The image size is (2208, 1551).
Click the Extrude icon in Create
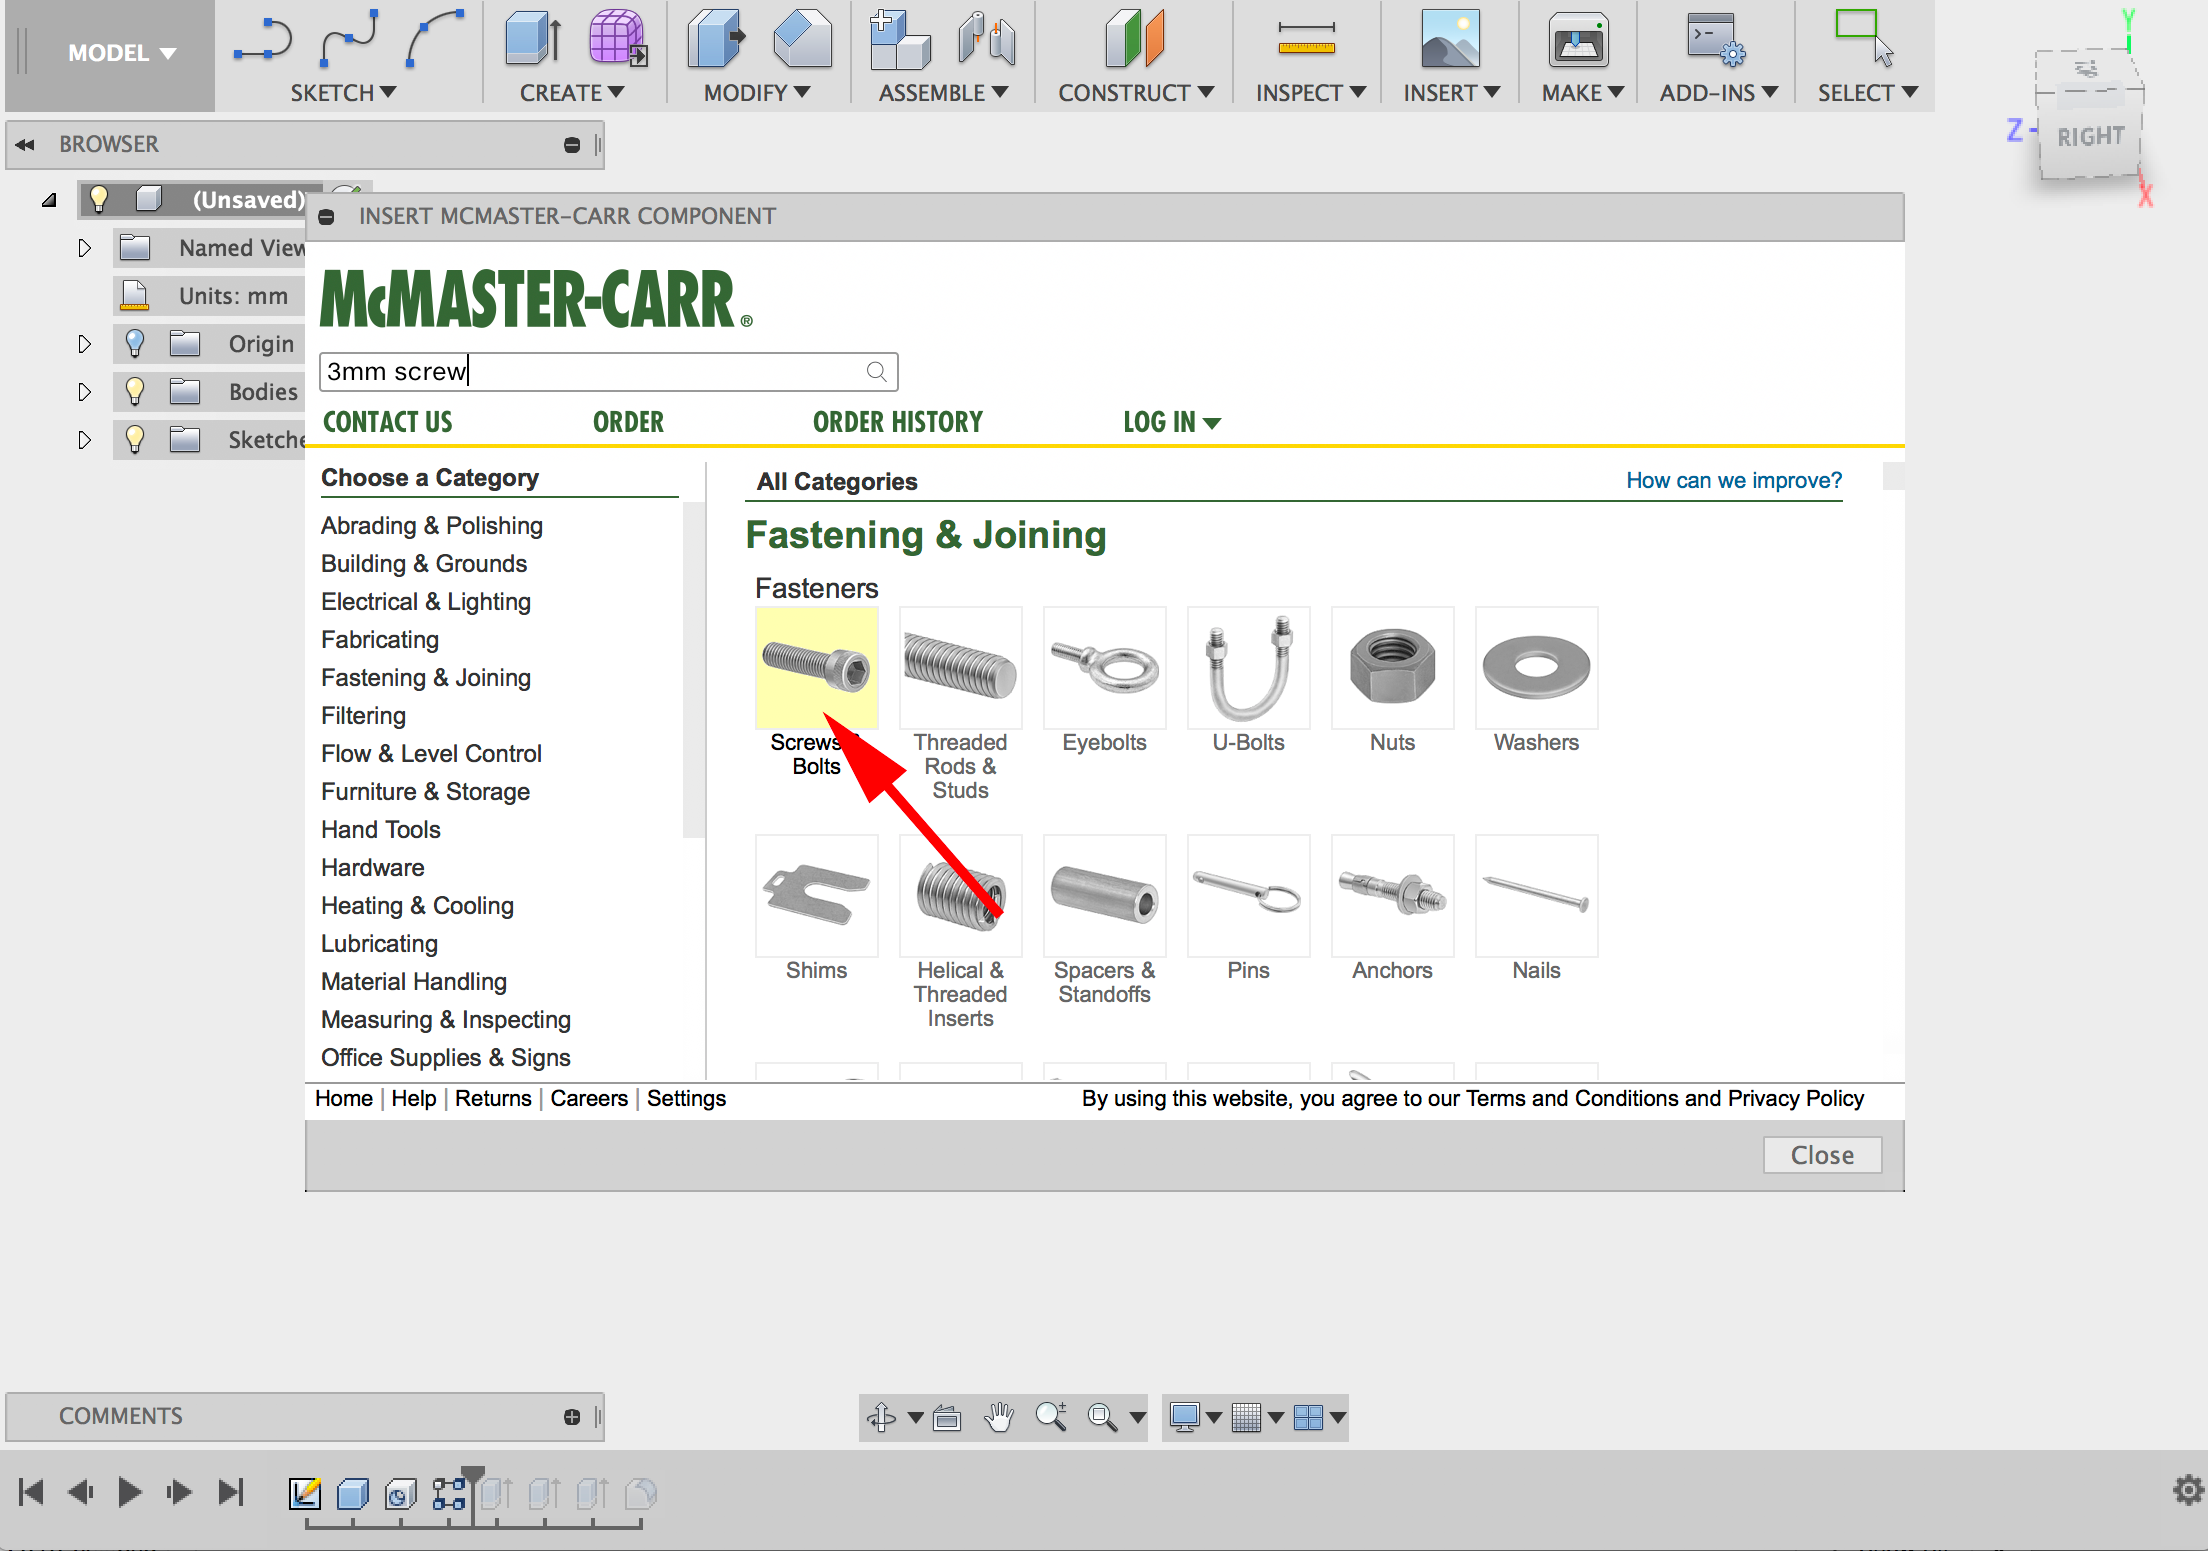[x=533, y=40]
